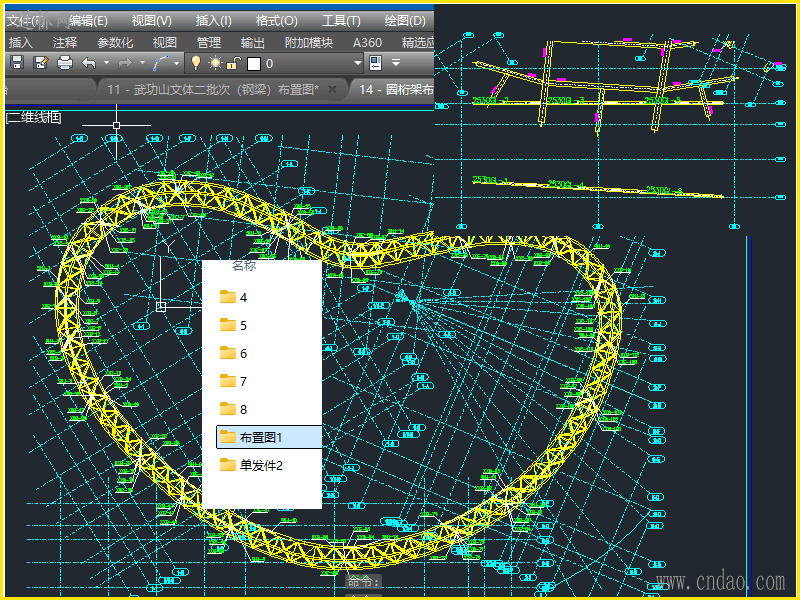800x600 pixels.
Task: Switch to the 输出 ribbon tab
Action: pos(253,43)
